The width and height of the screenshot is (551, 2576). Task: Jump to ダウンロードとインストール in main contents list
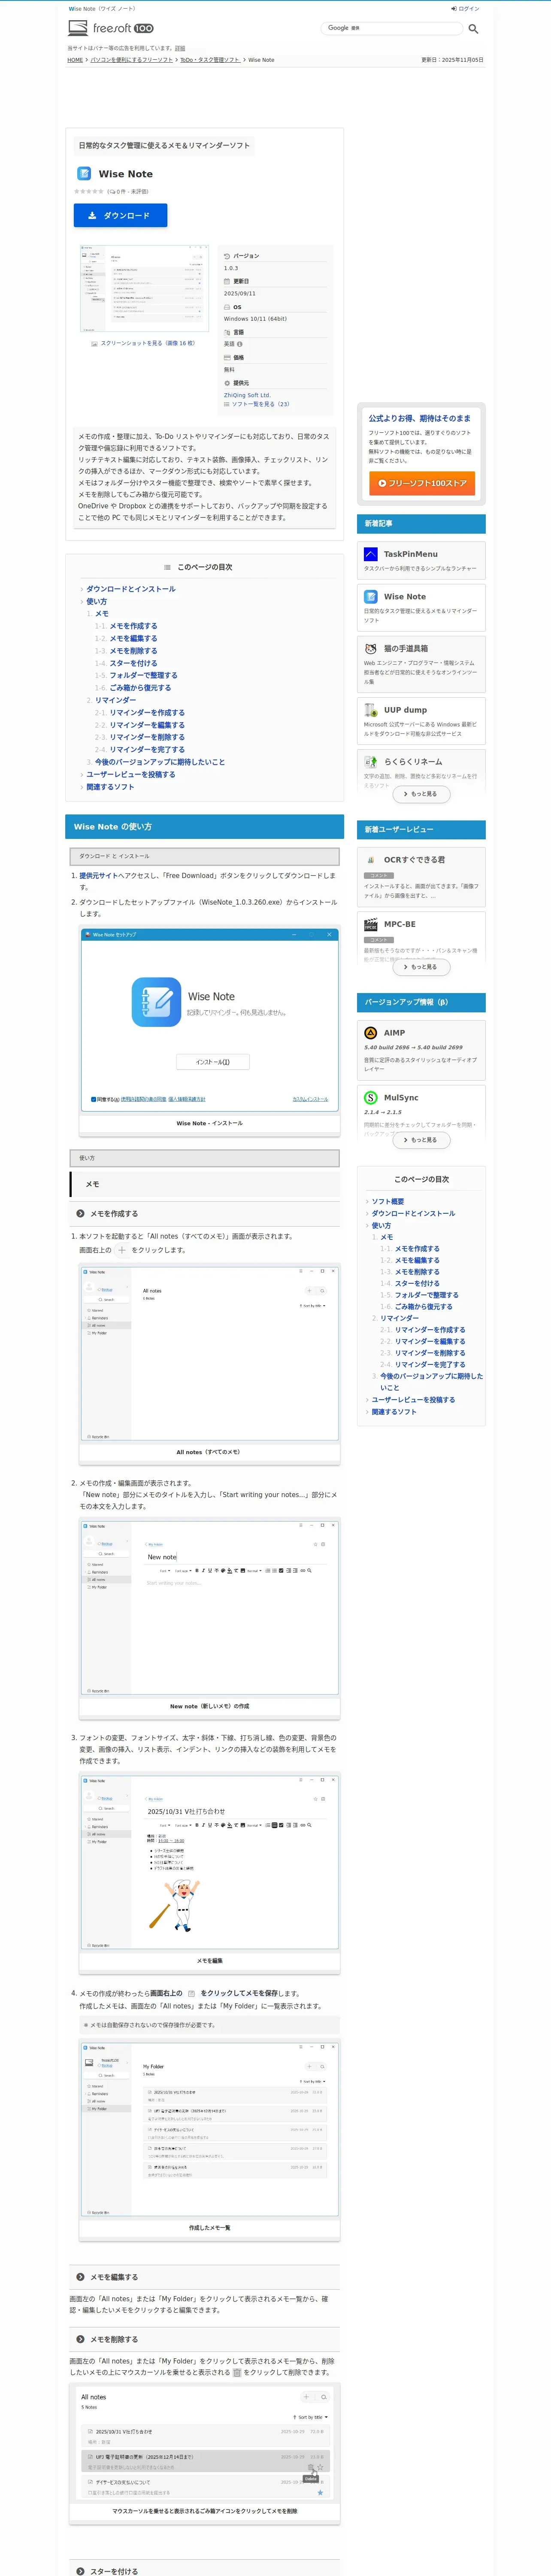(131, 589)
